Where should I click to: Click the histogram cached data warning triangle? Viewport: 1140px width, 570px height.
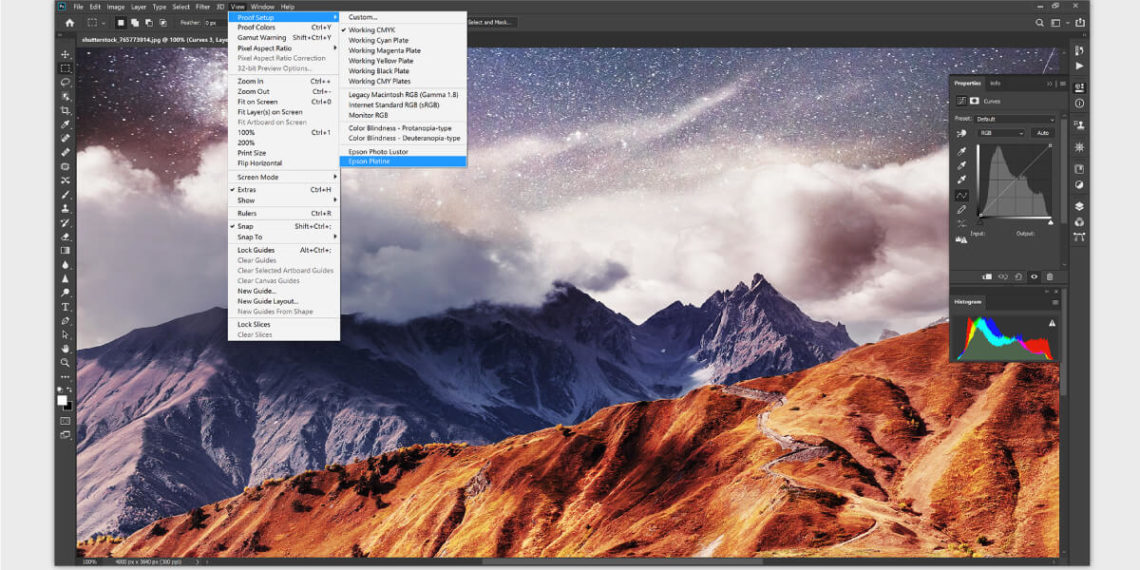point(1052,324)
